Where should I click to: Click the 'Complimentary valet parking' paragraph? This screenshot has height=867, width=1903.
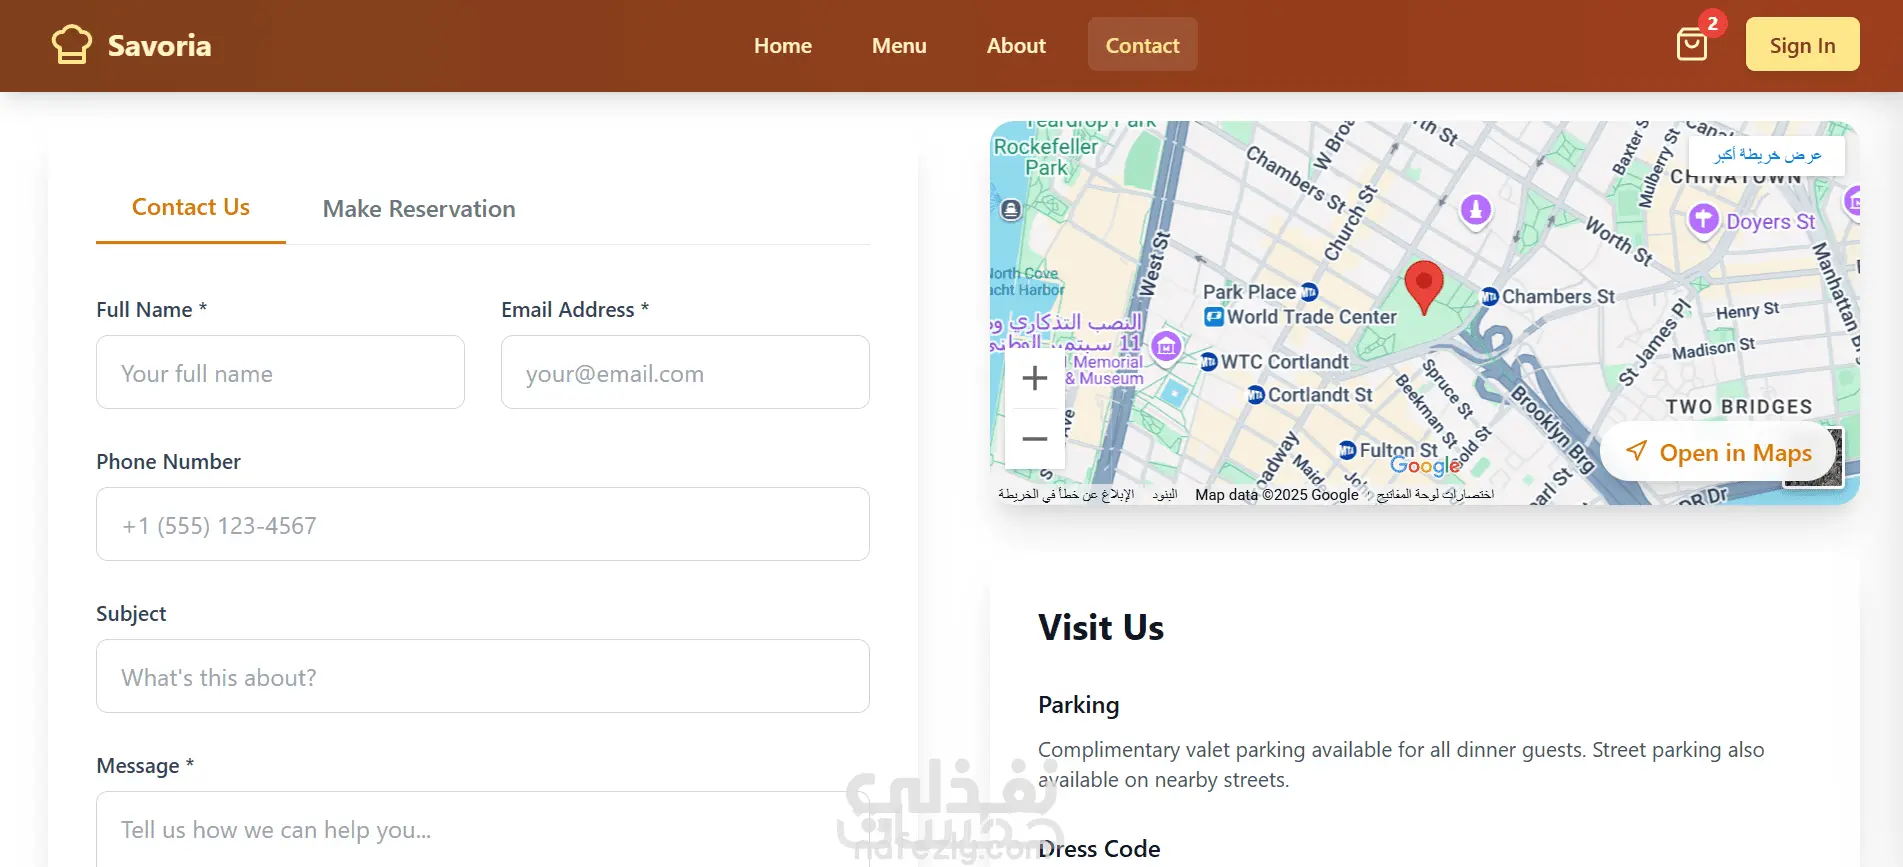tap(1401, 765)
